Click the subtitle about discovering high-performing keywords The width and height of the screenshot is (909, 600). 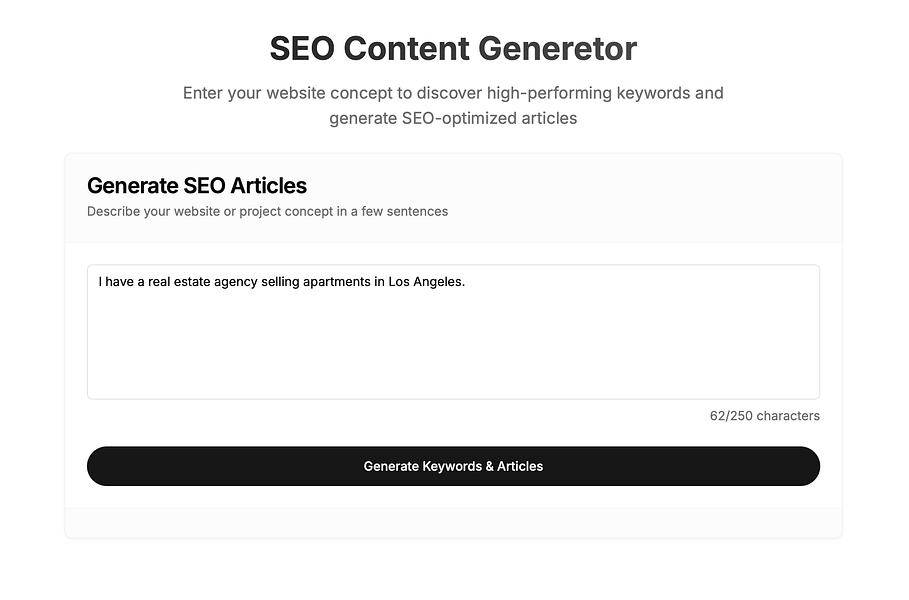click(x=453, y=105)
